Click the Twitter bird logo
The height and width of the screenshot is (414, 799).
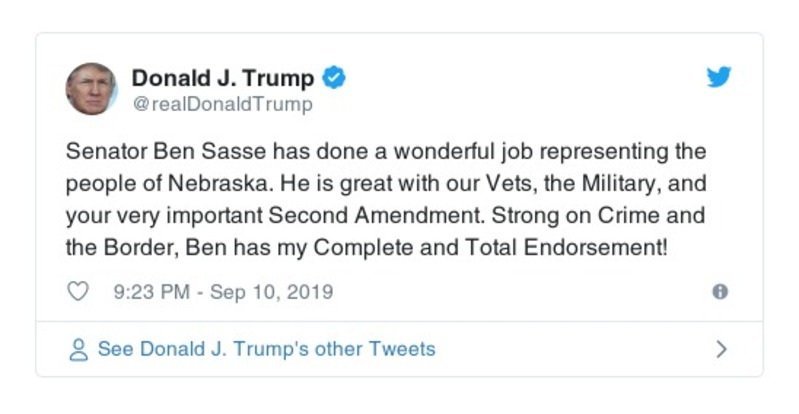(719, 78)
